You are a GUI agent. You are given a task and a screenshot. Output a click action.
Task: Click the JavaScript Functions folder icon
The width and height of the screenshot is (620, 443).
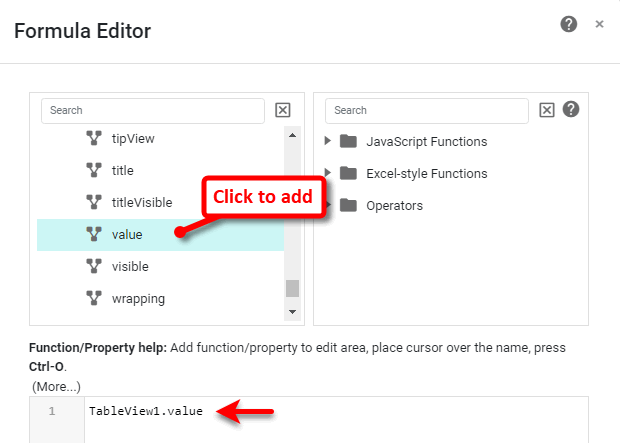(x=348, y=141)
